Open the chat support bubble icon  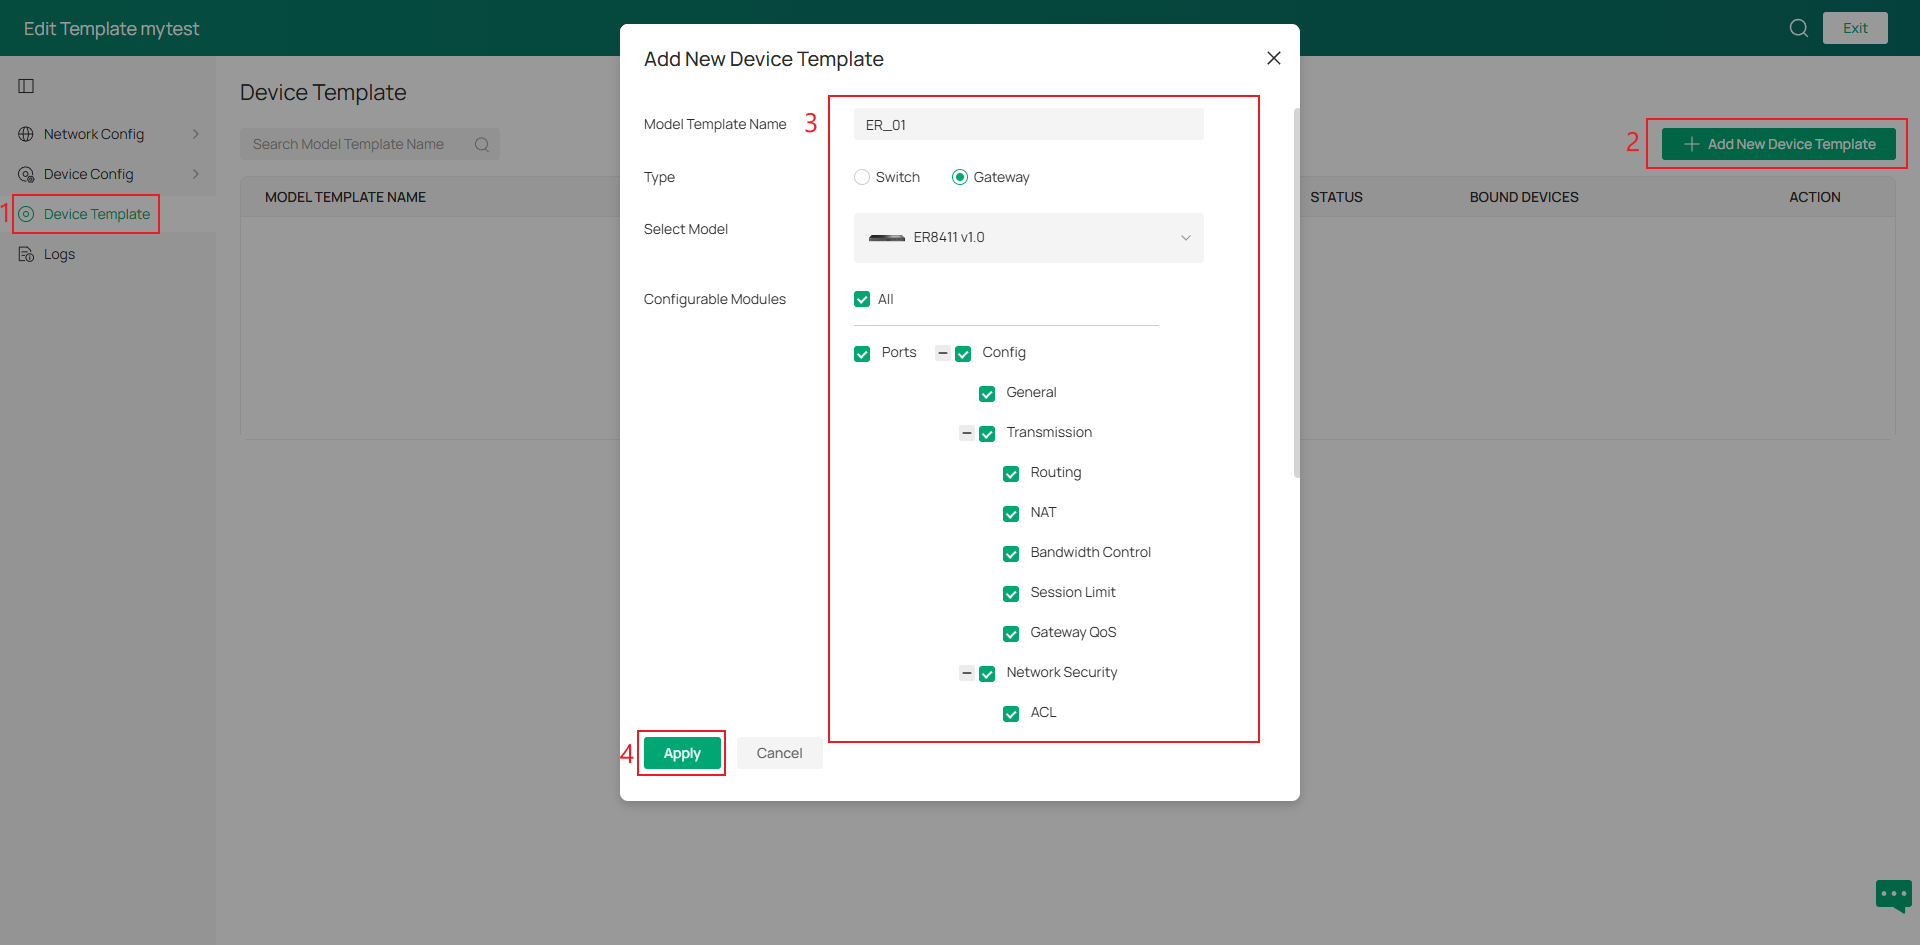(x=1894, y=895)
